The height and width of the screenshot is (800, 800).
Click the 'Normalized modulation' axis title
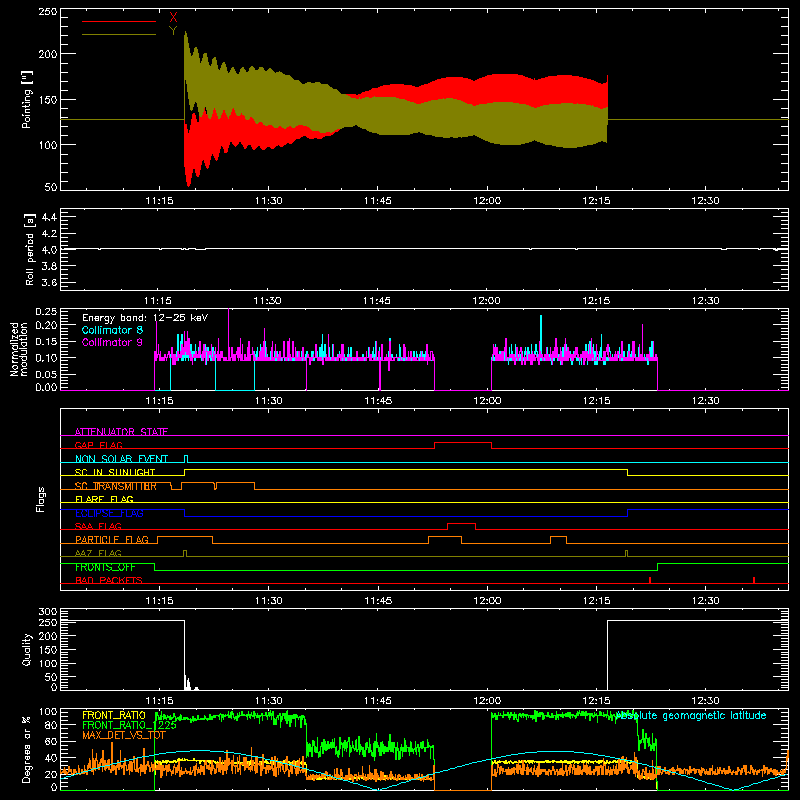pos(19,349)
